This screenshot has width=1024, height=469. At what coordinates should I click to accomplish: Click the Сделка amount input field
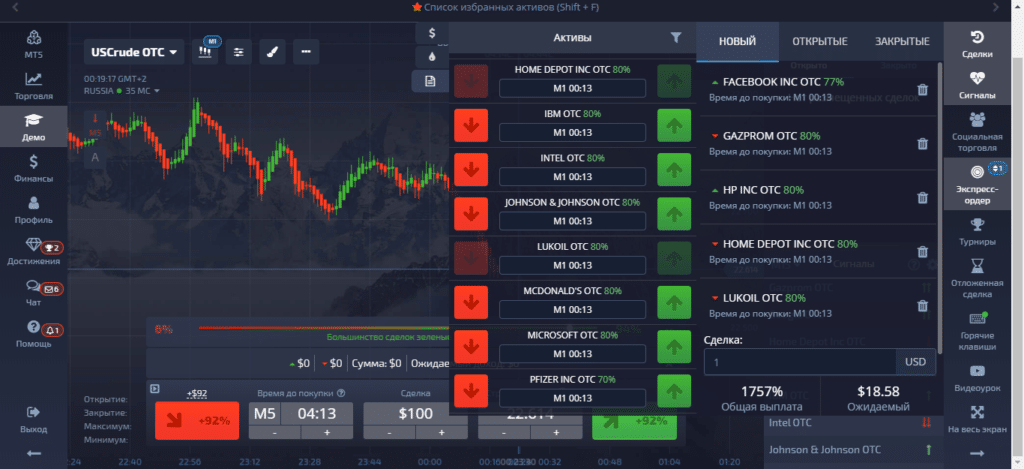801,361
